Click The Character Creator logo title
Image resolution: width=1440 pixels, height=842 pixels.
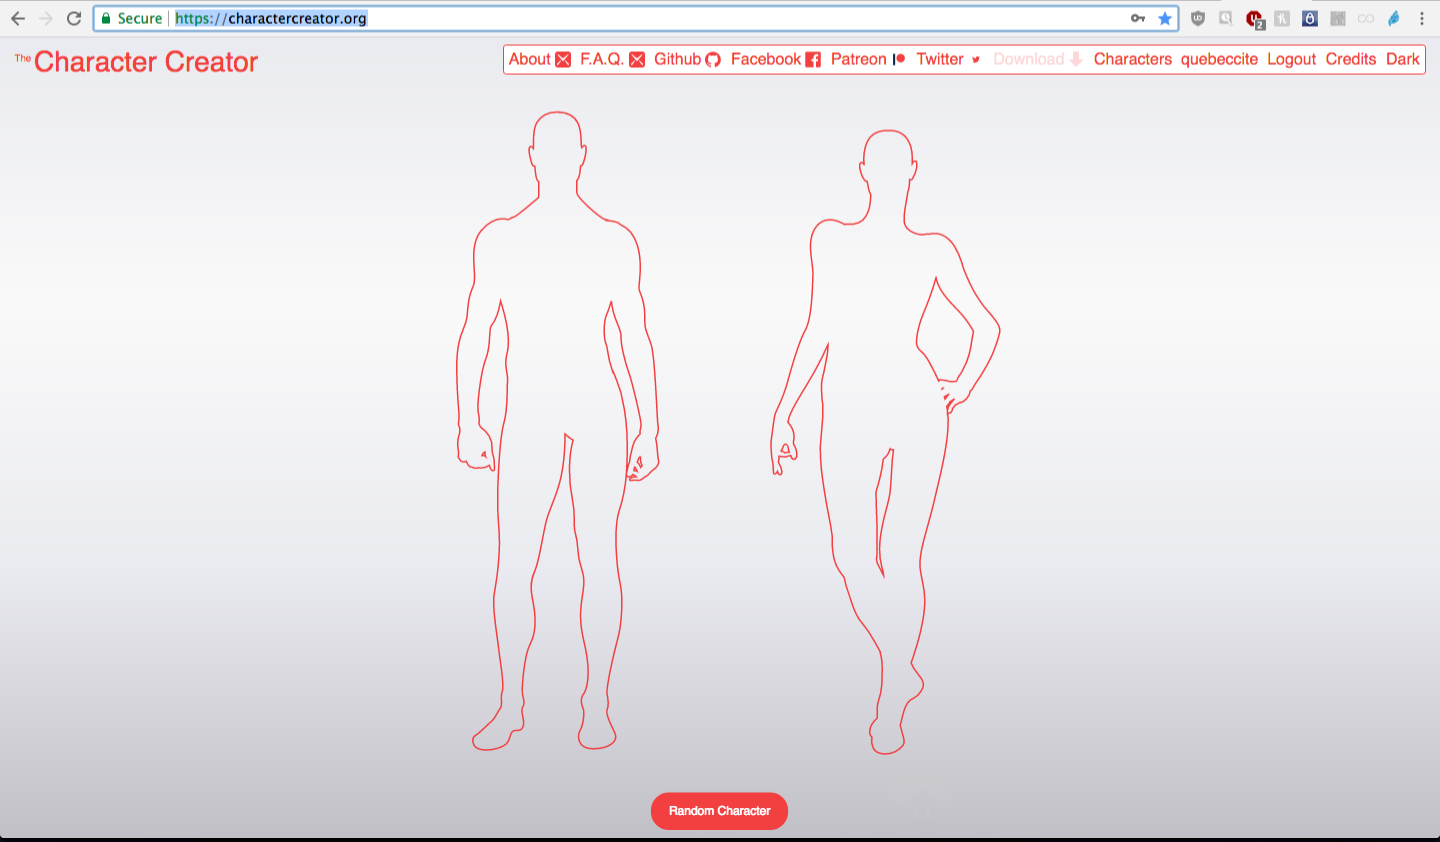[x=136, y=62]
